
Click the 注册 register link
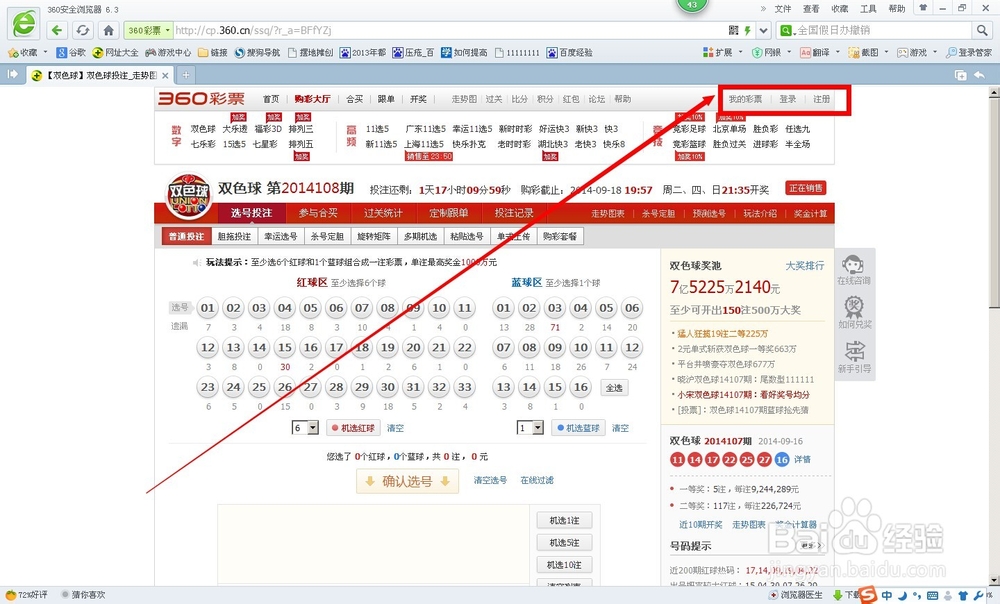tap(821, 99)
